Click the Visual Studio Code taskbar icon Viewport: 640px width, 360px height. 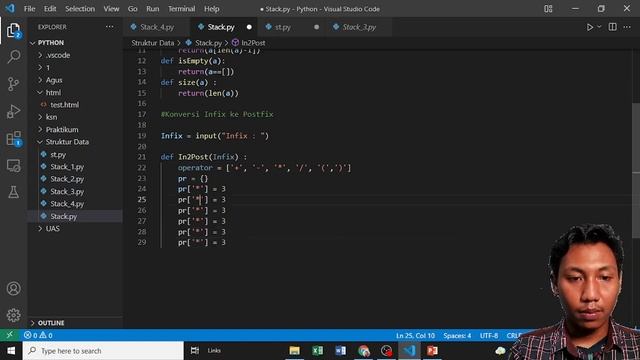click(409, 351)
